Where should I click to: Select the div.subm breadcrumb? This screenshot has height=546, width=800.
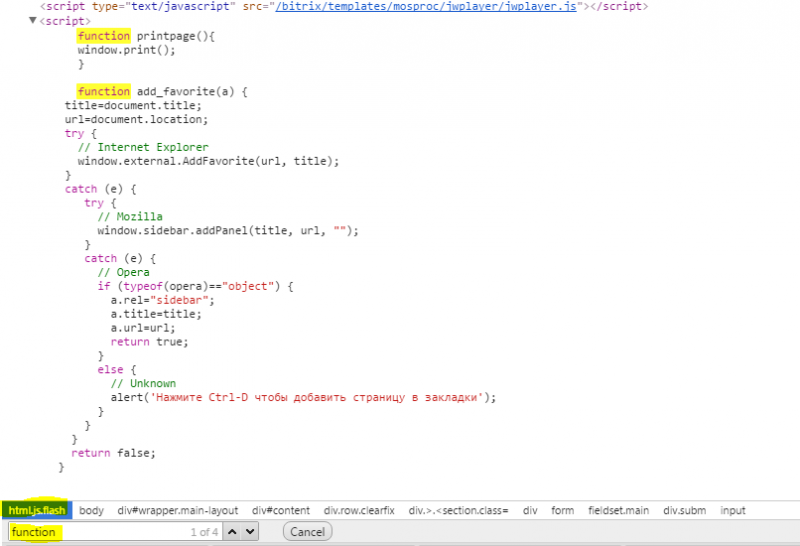(x=684, y=510)
